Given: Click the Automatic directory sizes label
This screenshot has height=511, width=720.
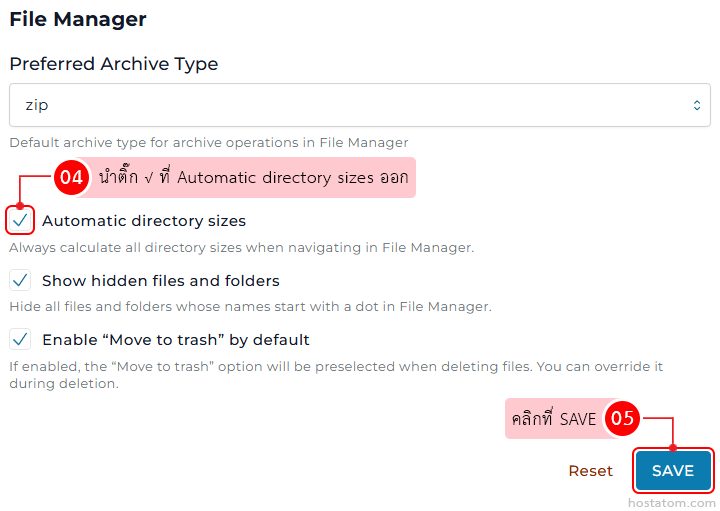Looking at the screenshot, I should tap(144, 221).
